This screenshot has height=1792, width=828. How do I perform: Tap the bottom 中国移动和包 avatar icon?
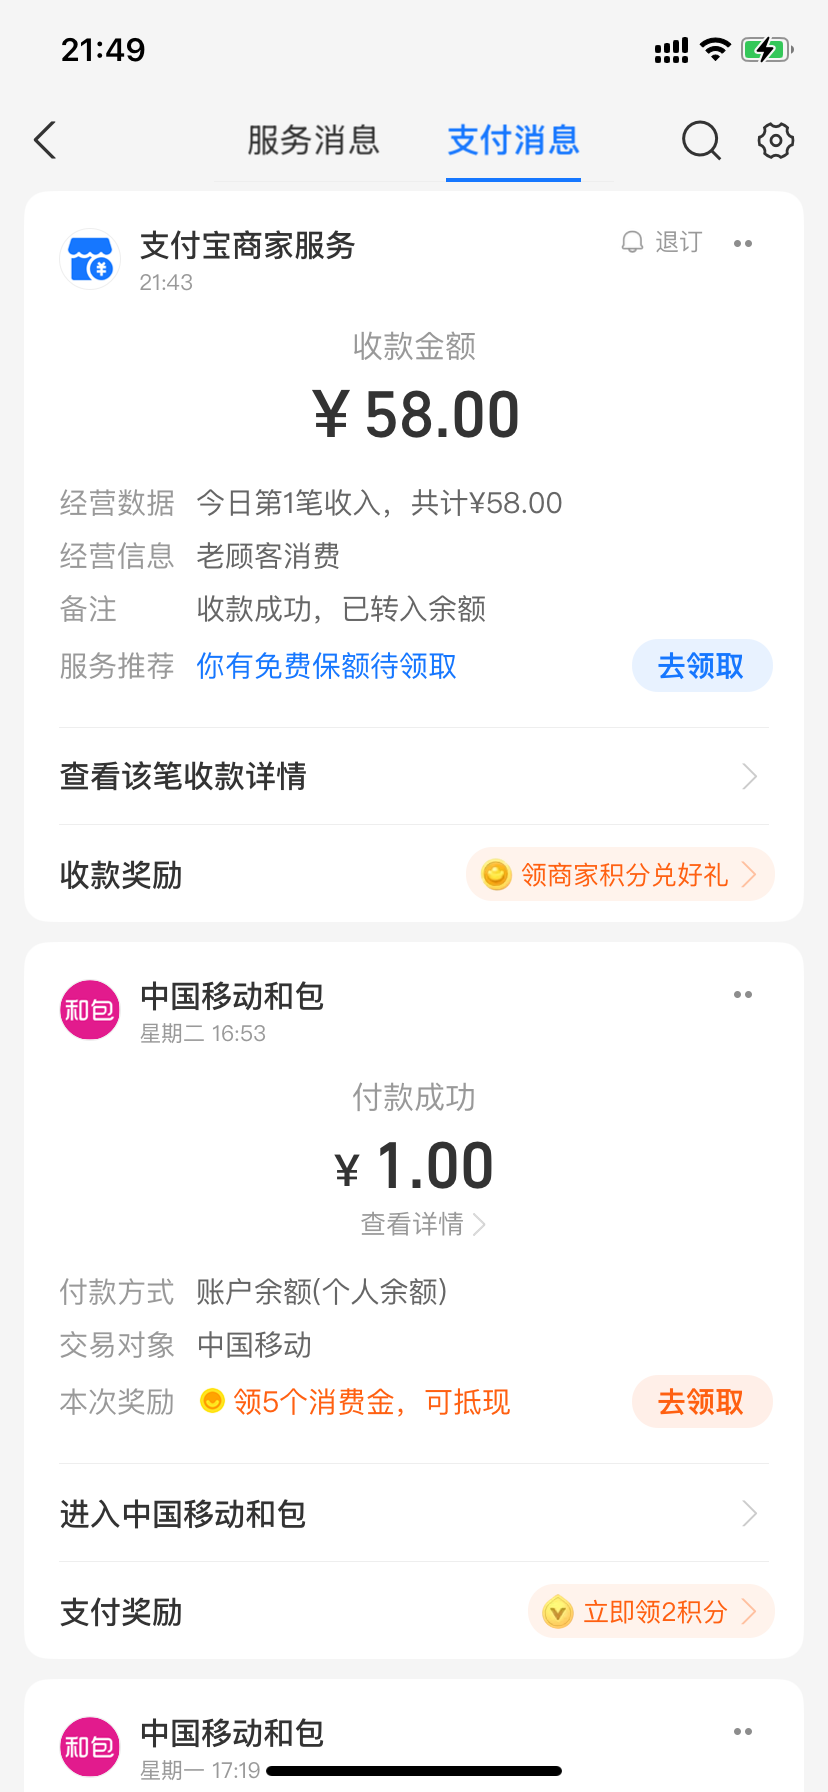pos(90,1746)
